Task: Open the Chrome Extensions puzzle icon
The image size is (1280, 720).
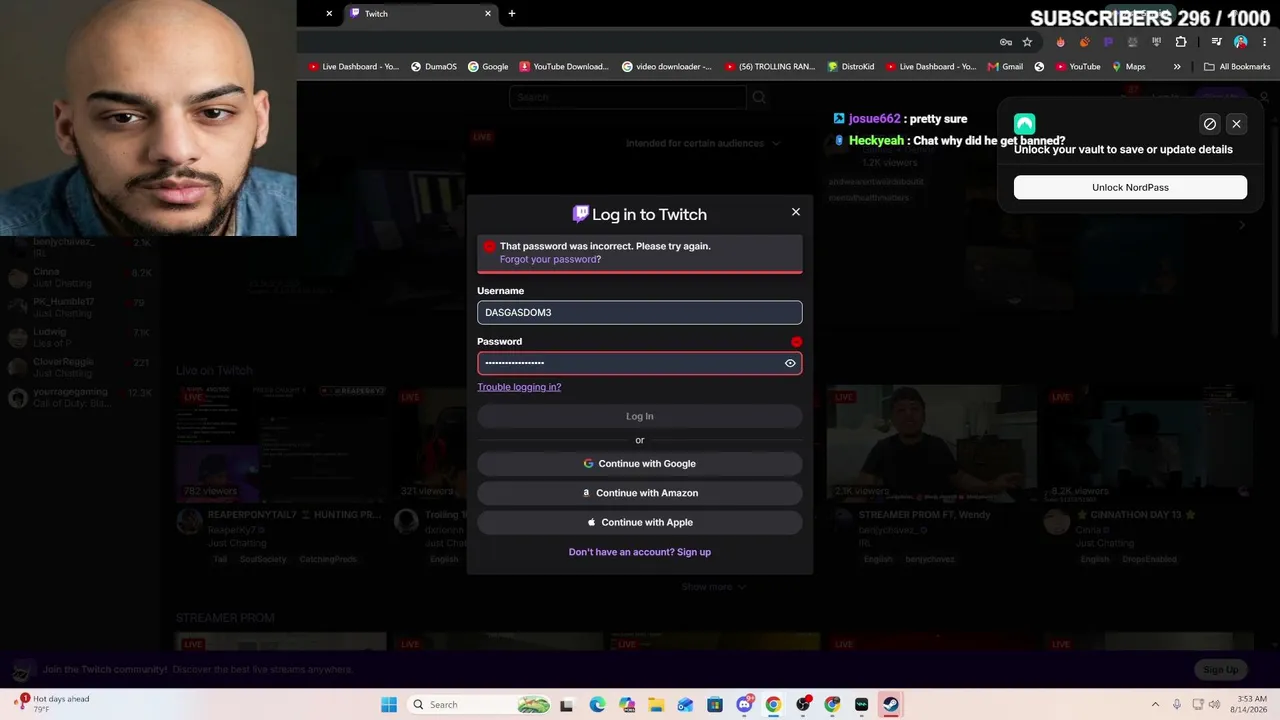Action: coord(1181,42)
